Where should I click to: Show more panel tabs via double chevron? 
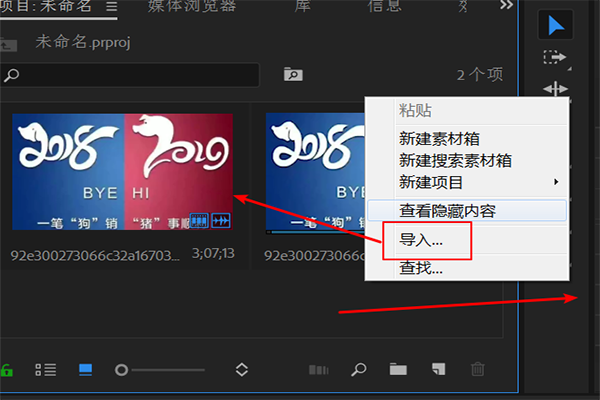point(506,5)
